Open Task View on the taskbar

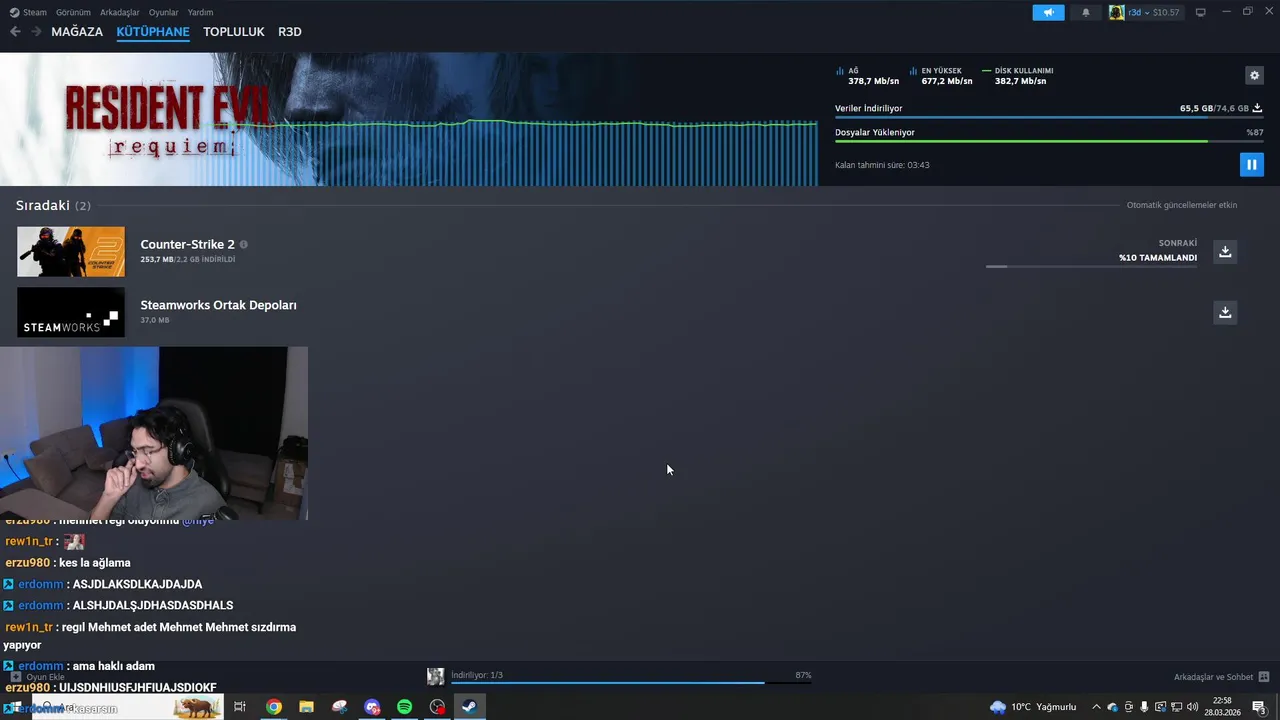[x=240, y=707]
